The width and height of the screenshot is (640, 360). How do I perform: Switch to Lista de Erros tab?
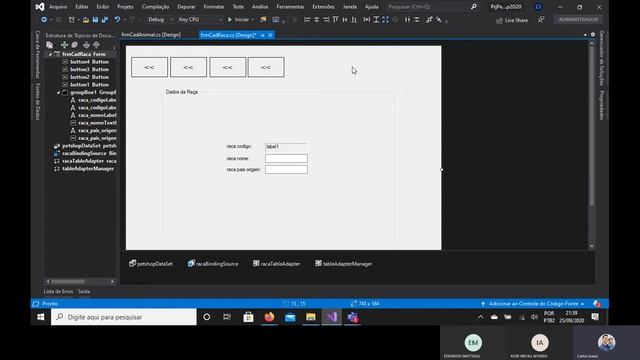coord(58,291)
